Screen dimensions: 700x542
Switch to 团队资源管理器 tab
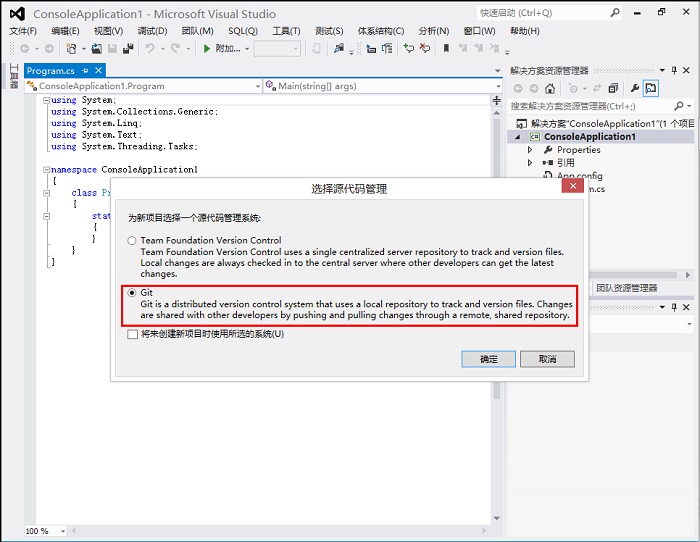click(x=627, y=288)
